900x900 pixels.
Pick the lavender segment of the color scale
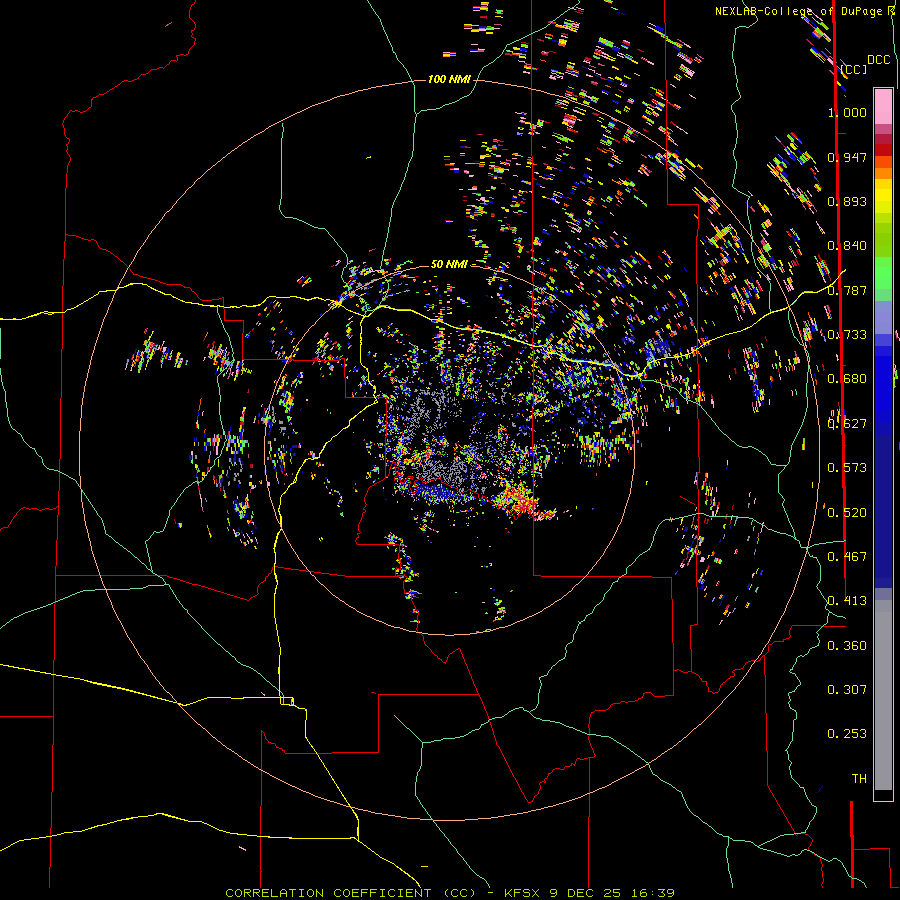(883, 318)
